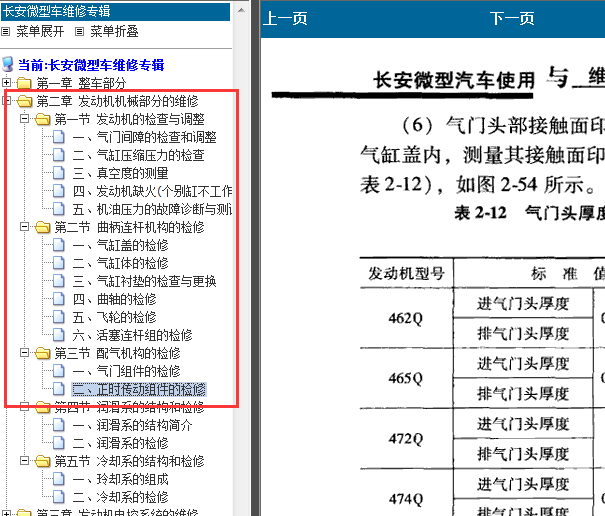Click page icon of 六、活塞连杆组的检修
This screenshot has width=605, height=516.
pos(59,335)
